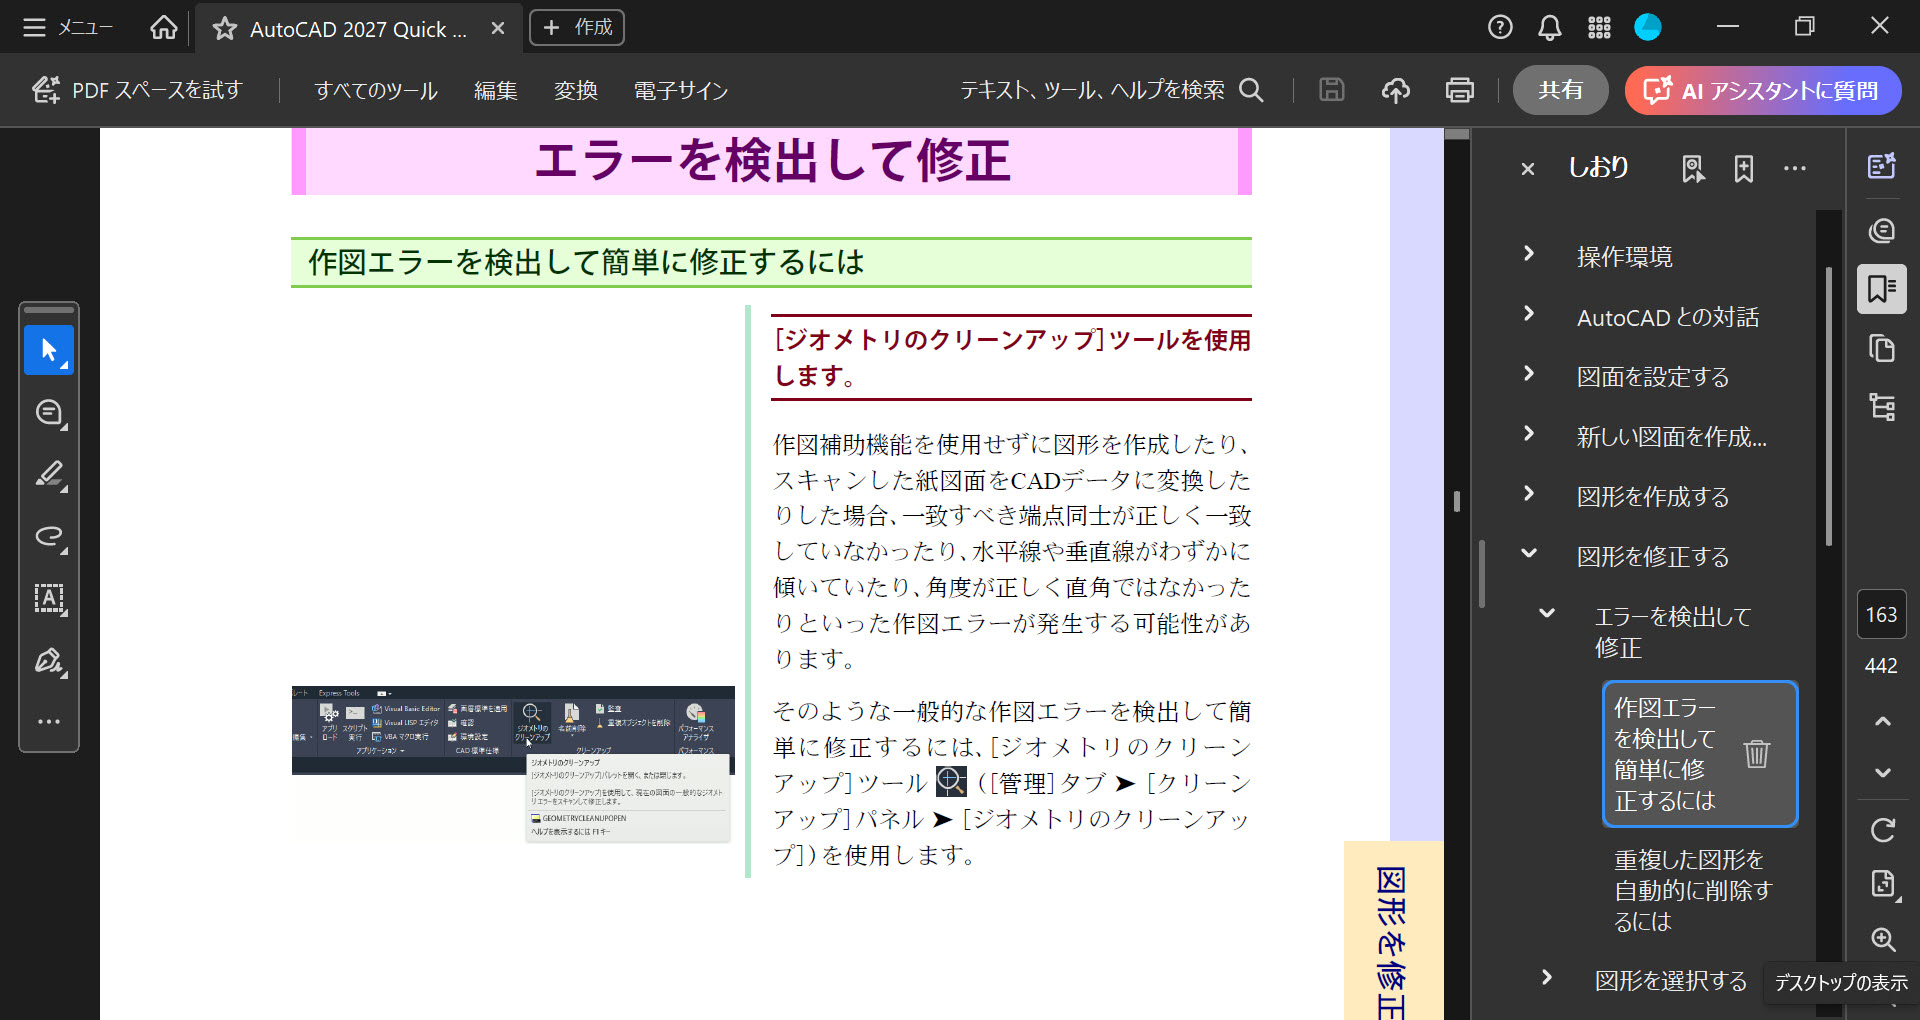
Task: Click the document vertical scrollbar thumb
Action: coord(1456,501)
